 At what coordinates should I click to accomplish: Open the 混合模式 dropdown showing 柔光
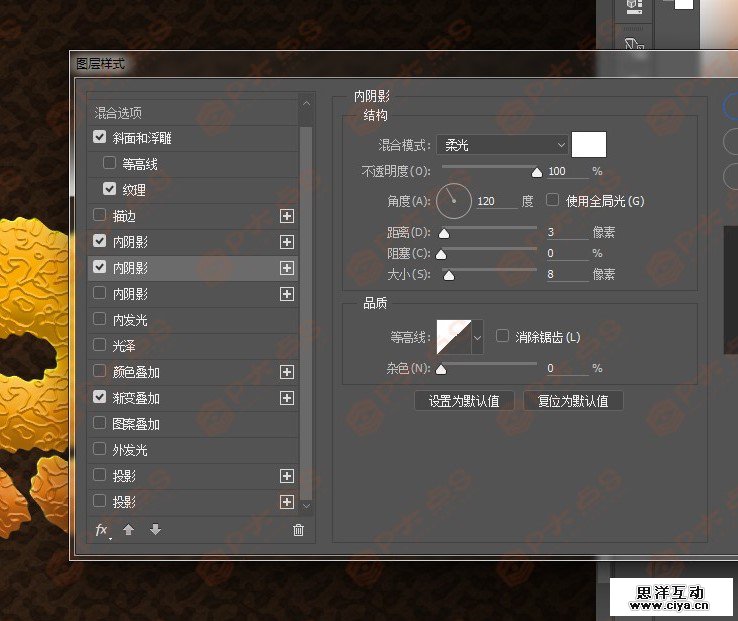tap(502, 145)
